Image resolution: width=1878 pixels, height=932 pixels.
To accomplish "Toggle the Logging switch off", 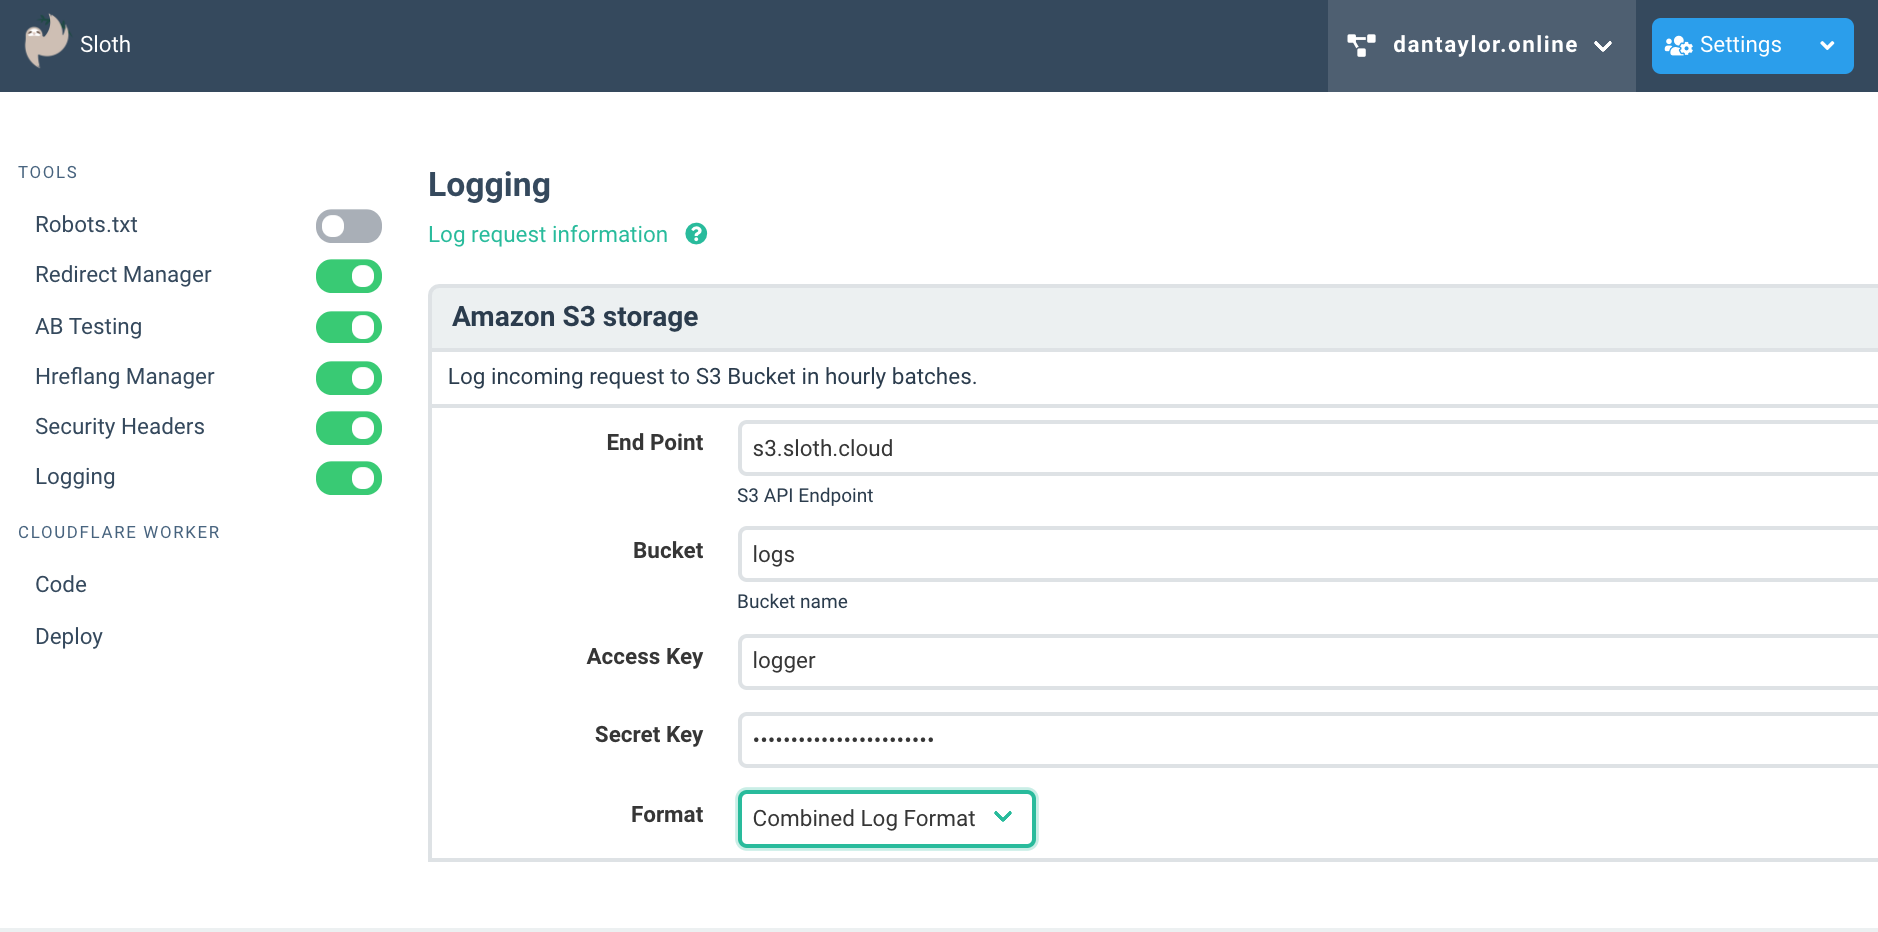I will (348, 478).
